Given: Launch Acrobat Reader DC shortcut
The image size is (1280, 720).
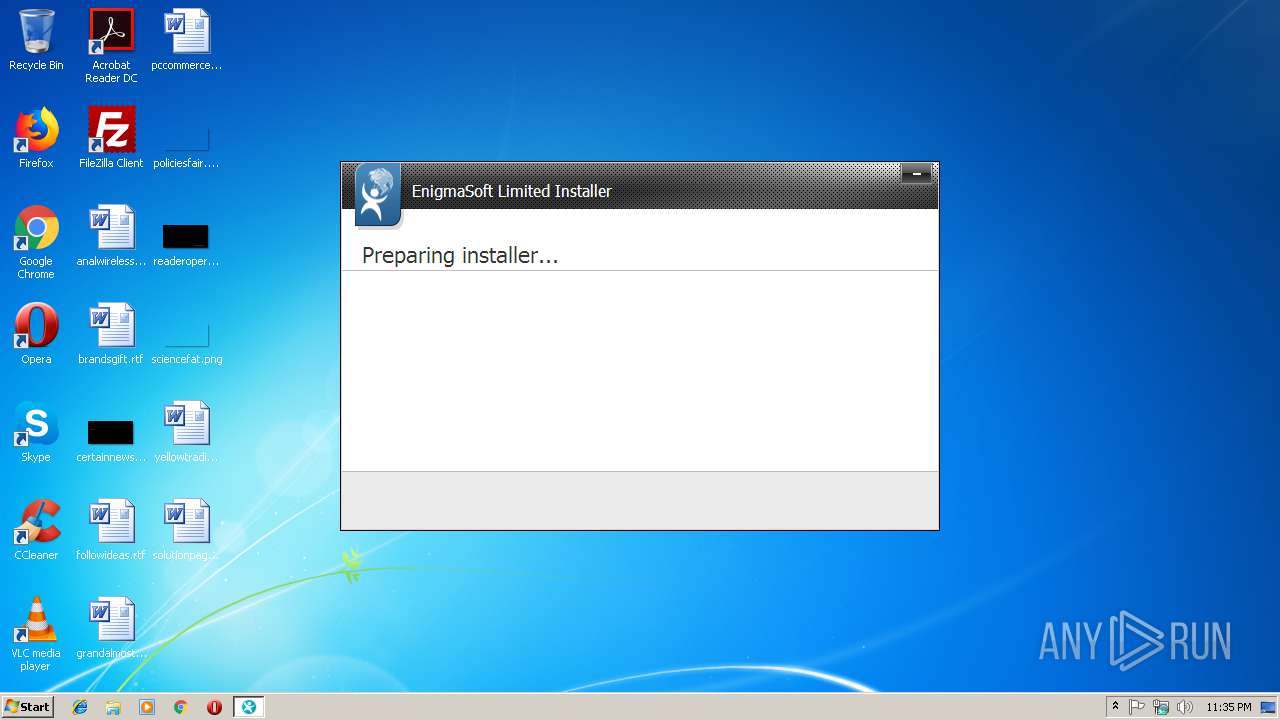Looking at the screenshot, I should [111, 46].
